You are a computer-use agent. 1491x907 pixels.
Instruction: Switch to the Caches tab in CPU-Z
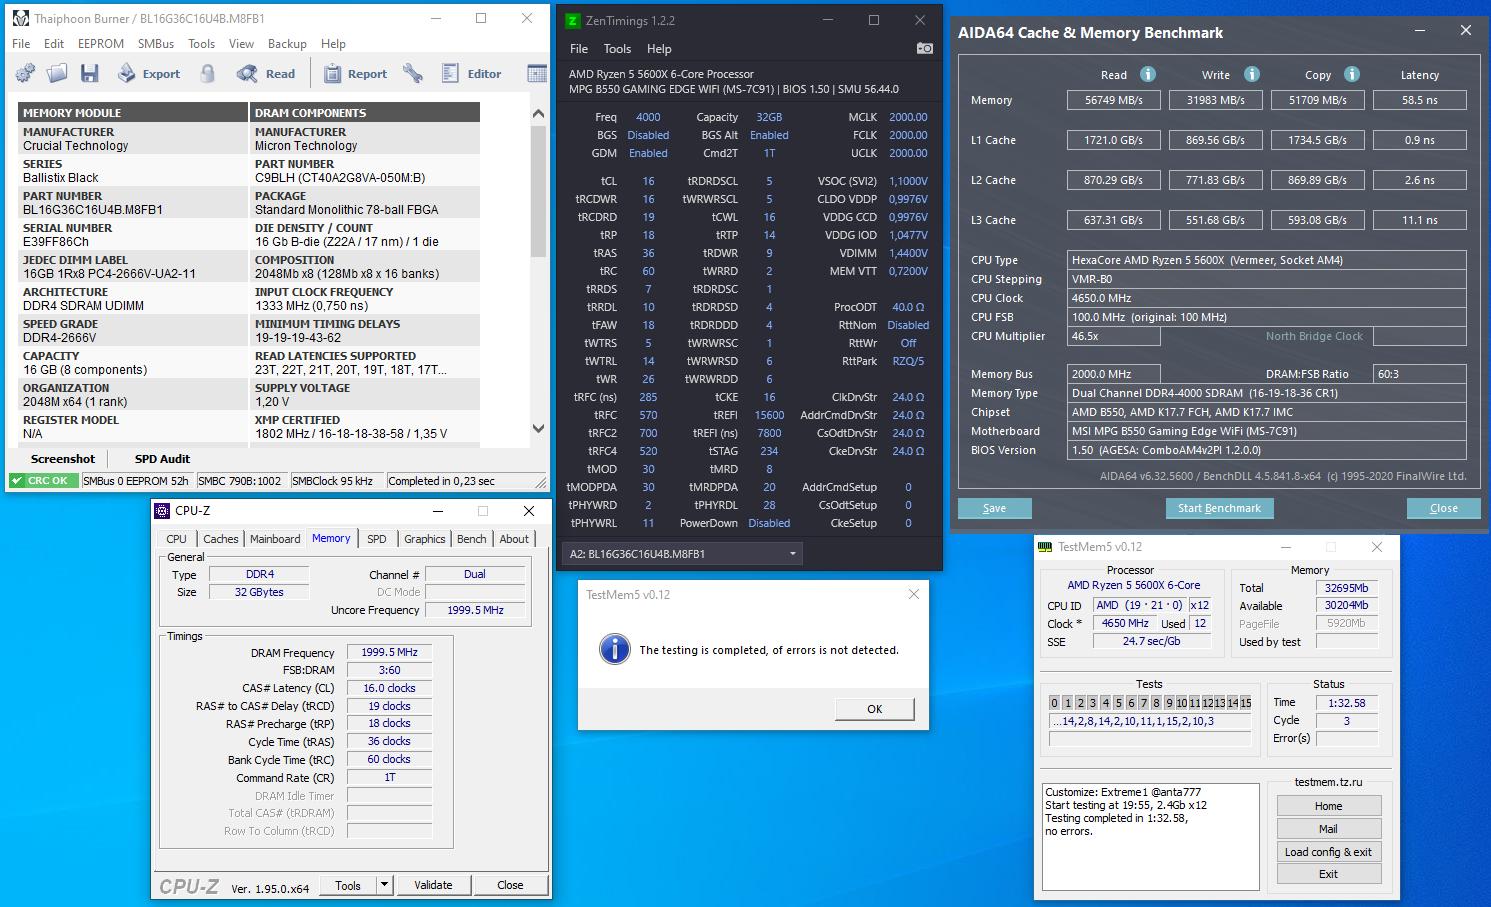click(x=221, y=539)
